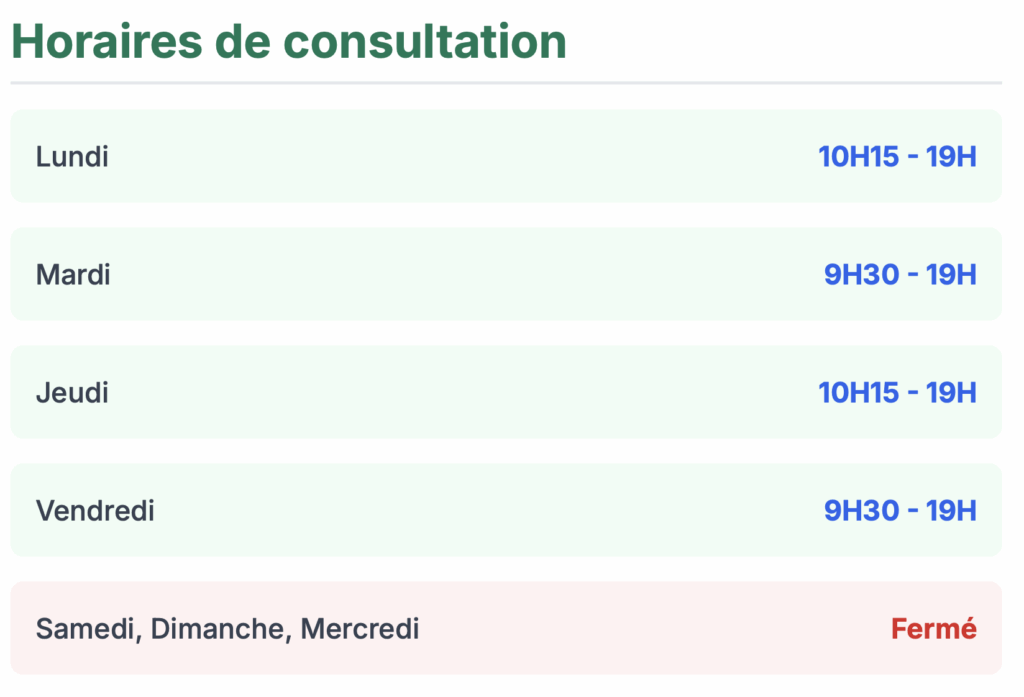Click Jeudi's closing time 19H
The width and height of the screenshot is (1024, 697).
pyautogui.click(x=951, y=393)
